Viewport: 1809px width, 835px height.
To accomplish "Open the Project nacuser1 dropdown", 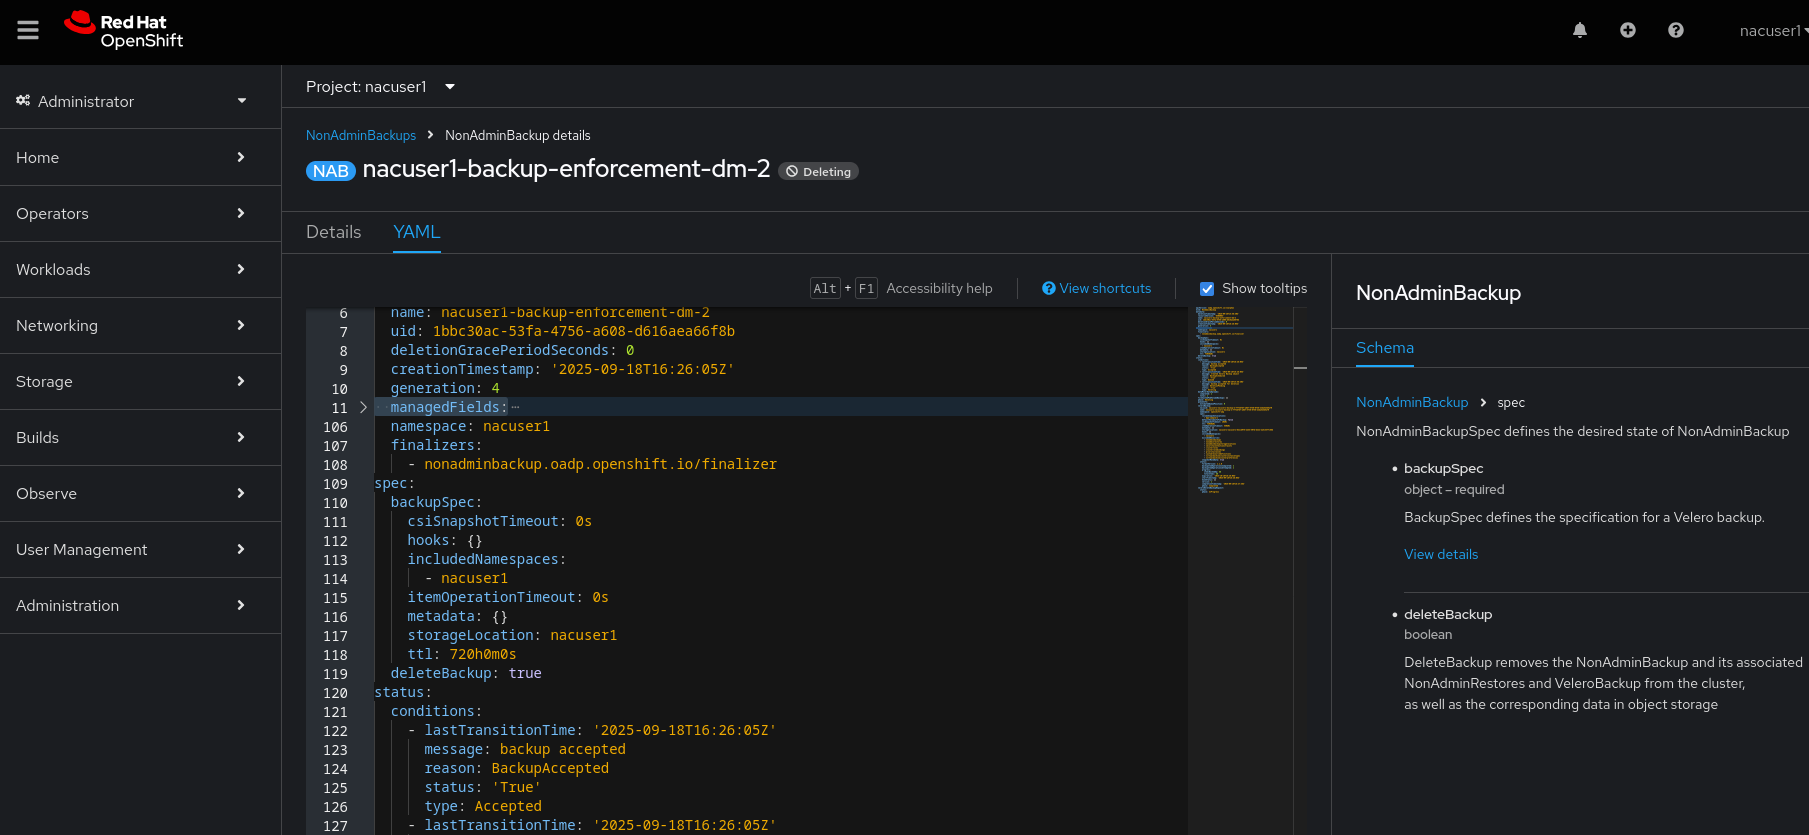I will (x=380, y=87).
